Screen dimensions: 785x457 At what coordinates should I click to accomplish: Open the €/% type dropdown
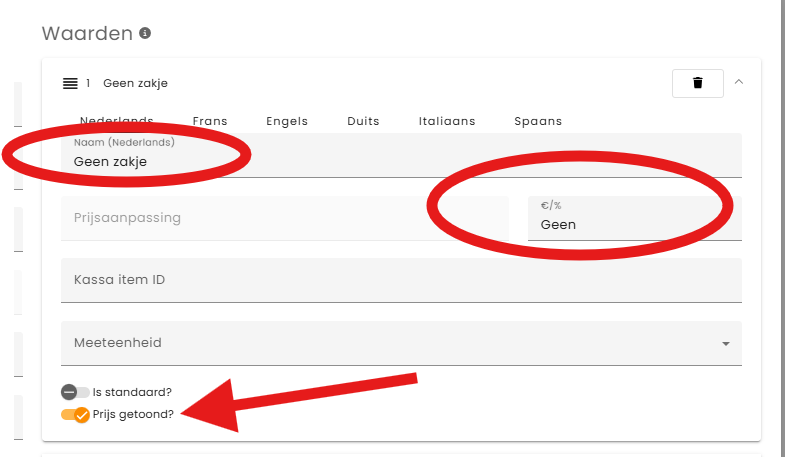(634, 218)
